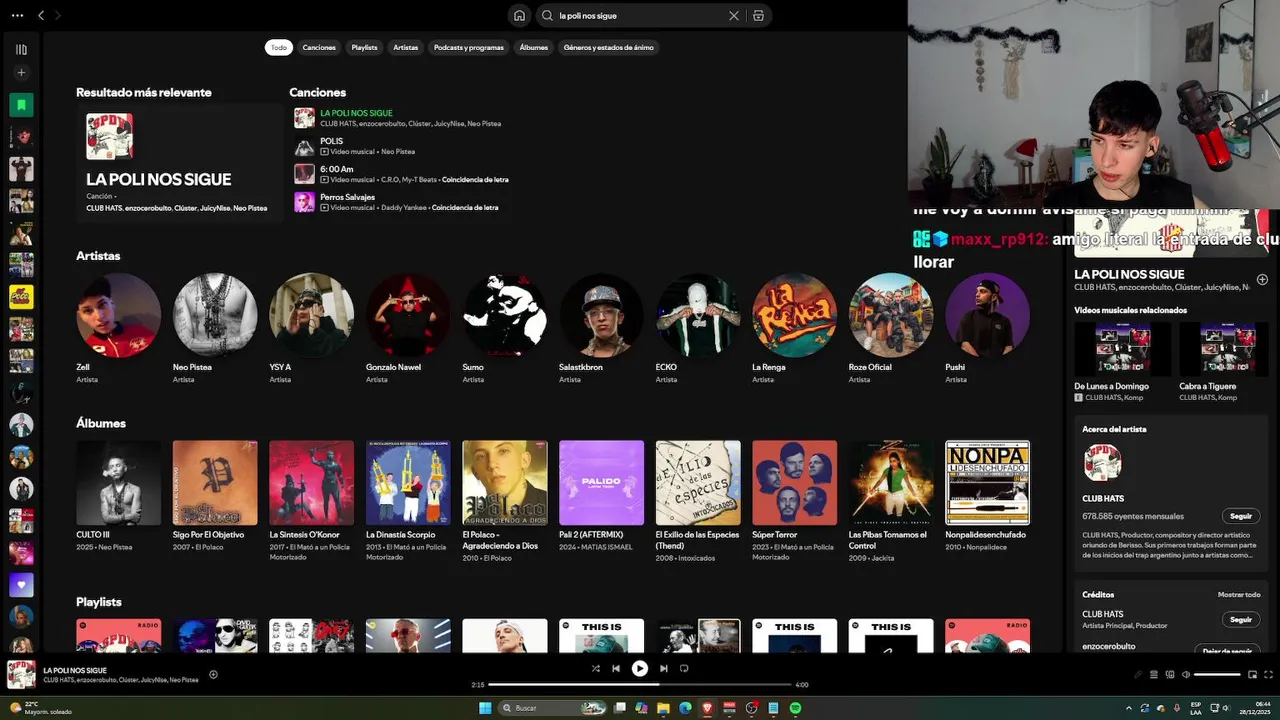Open artist Pushi
The image size is (1280, 720).
click(x=987, y=328)
